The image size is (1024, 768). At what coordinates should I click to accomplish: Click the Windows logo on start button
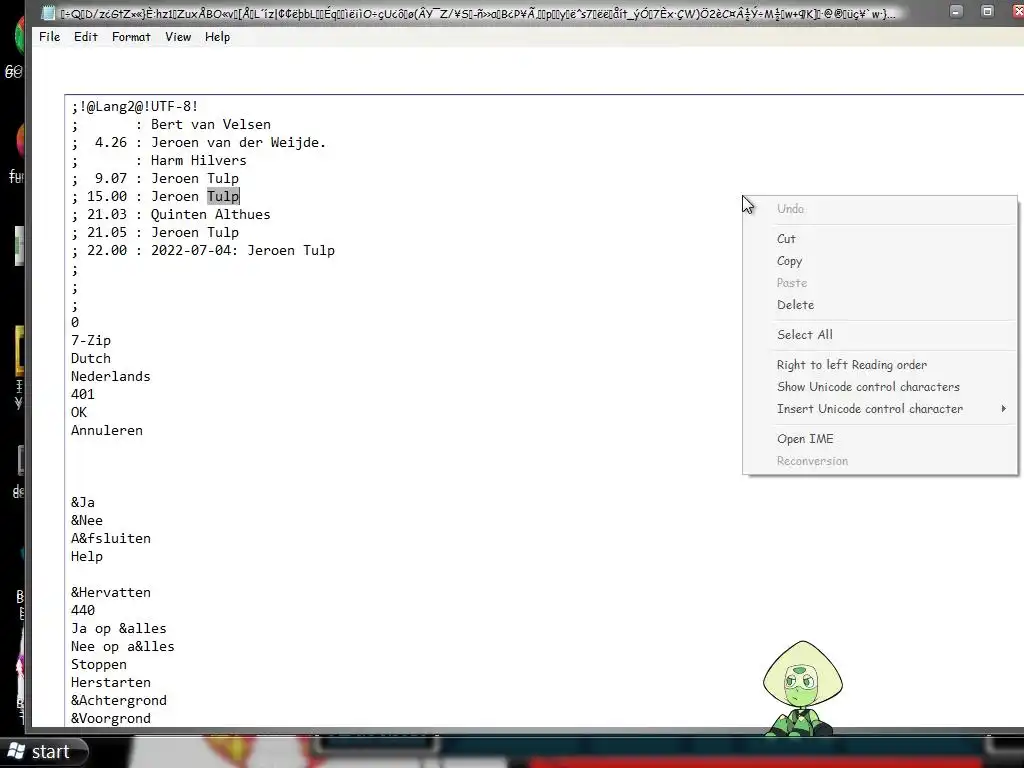[x=16, y=752]
